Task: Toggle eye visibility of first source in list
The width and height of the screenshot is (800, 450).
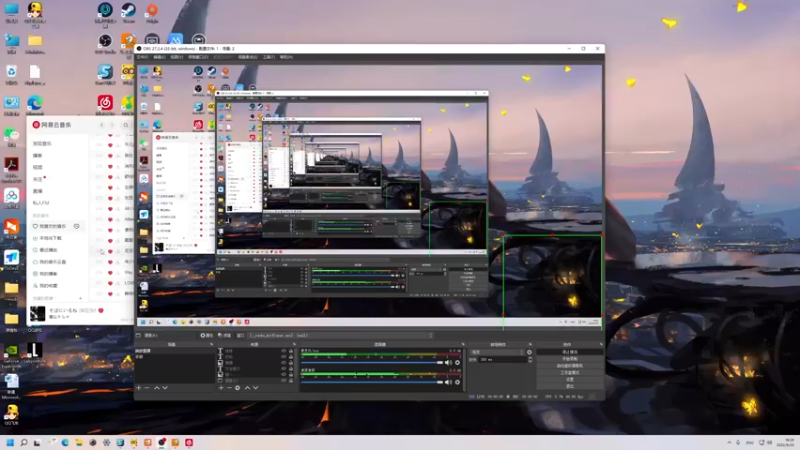Action: coord(284,351)
